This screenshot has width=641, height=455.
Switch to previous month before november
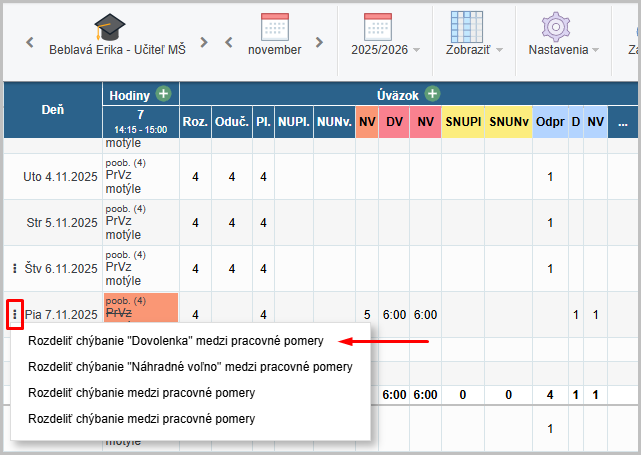(229, 43)
